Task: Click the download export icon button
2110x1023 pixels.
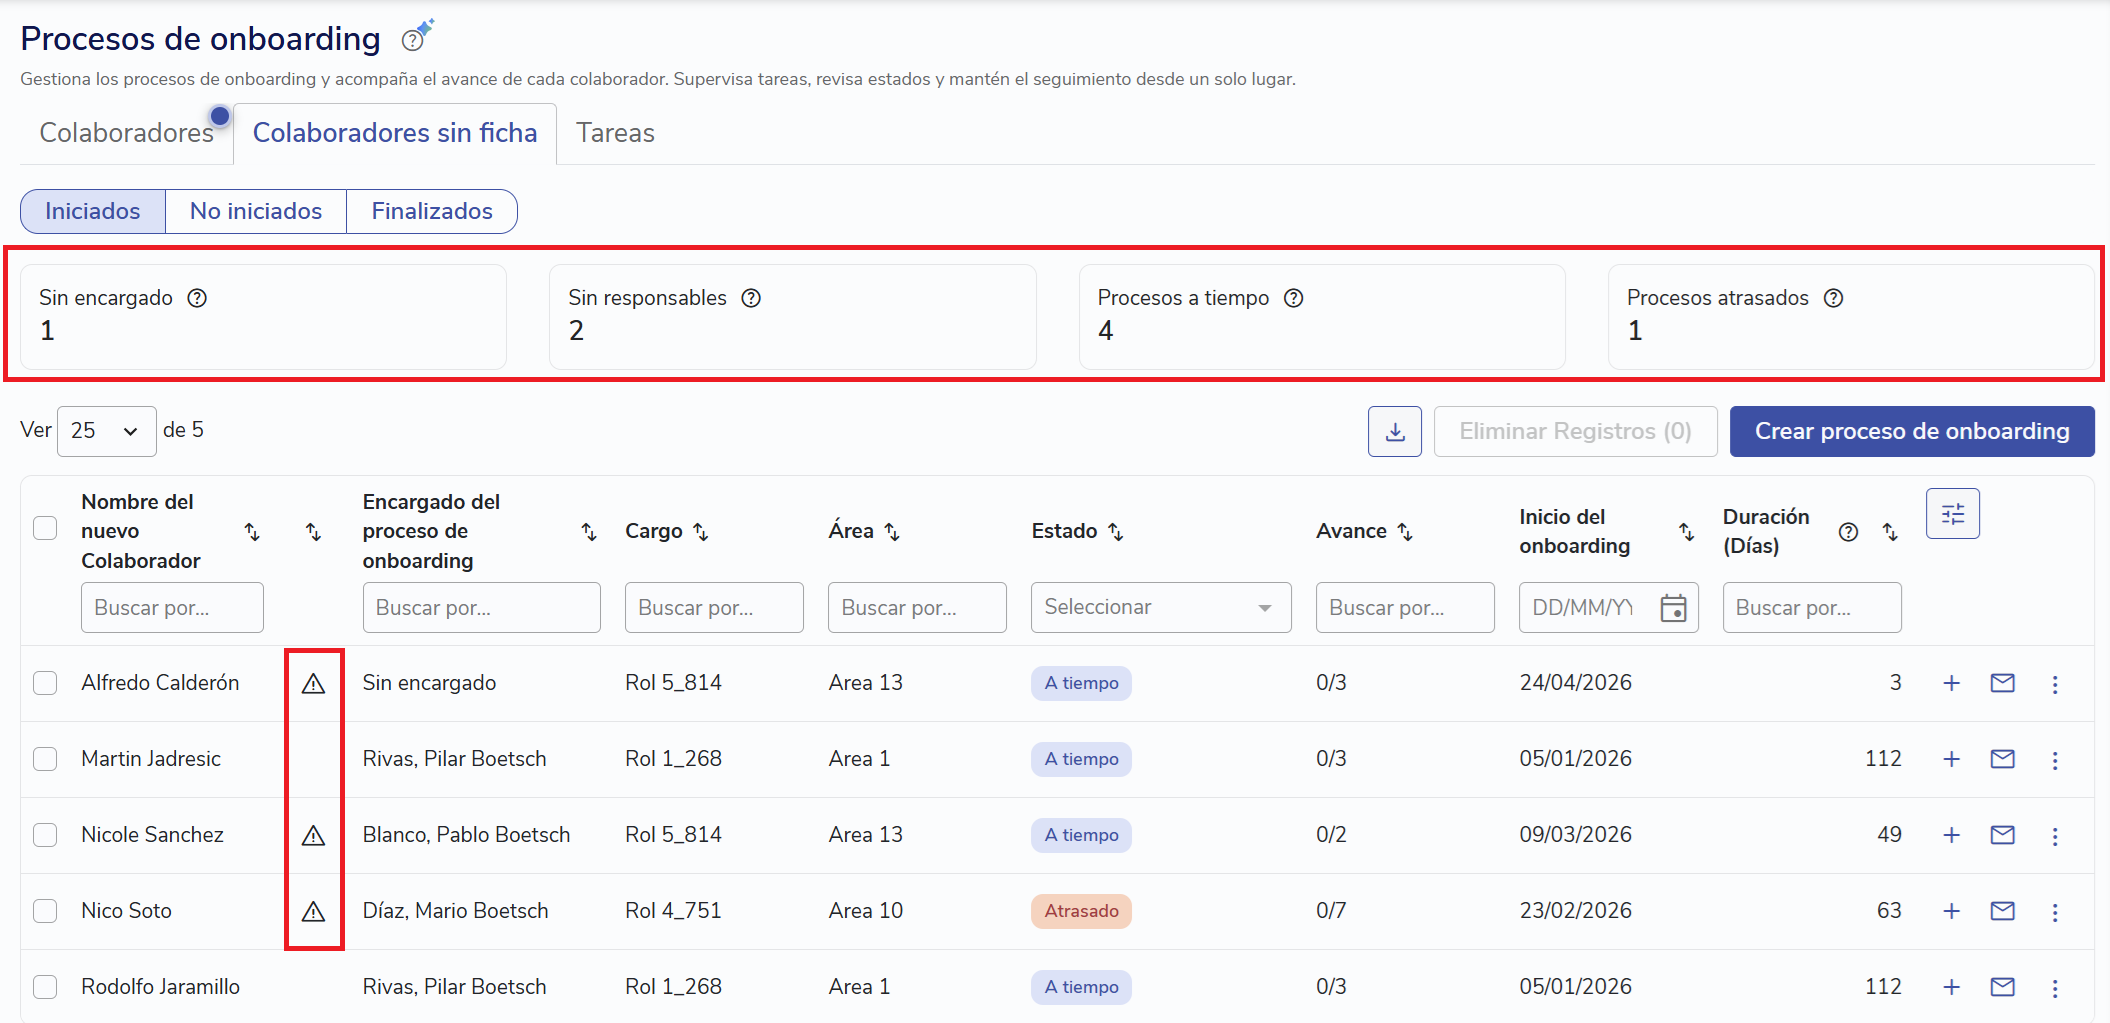Action: pos(1394,432)
